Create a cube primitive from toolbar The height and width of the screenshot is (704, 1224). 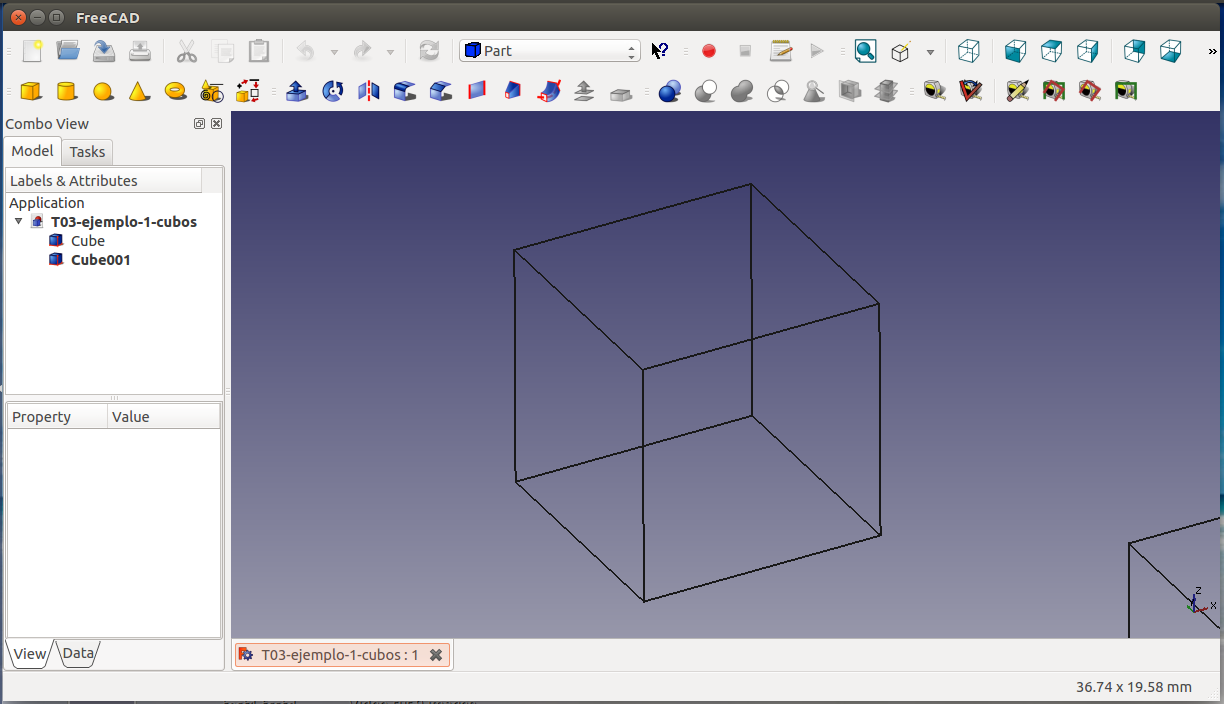point(31,92)
